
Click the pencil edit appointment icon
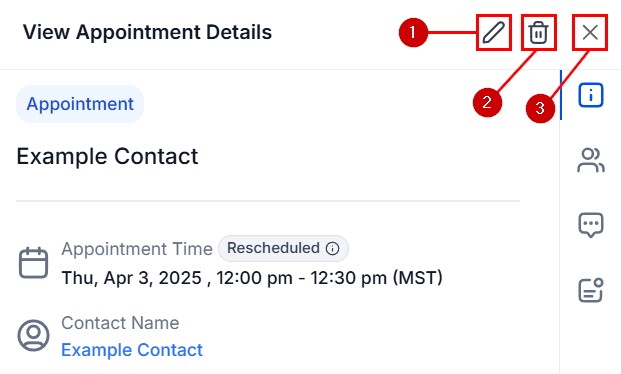[493, 32]
